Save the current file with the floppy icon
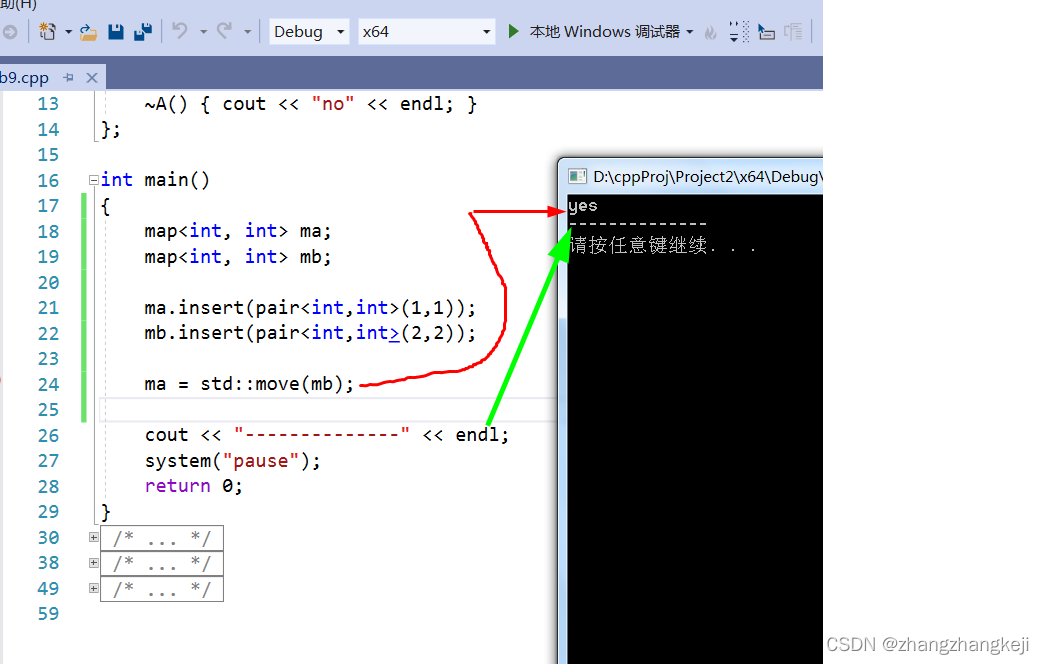This screenshot has height=664, width=1044. coord(116,31)
